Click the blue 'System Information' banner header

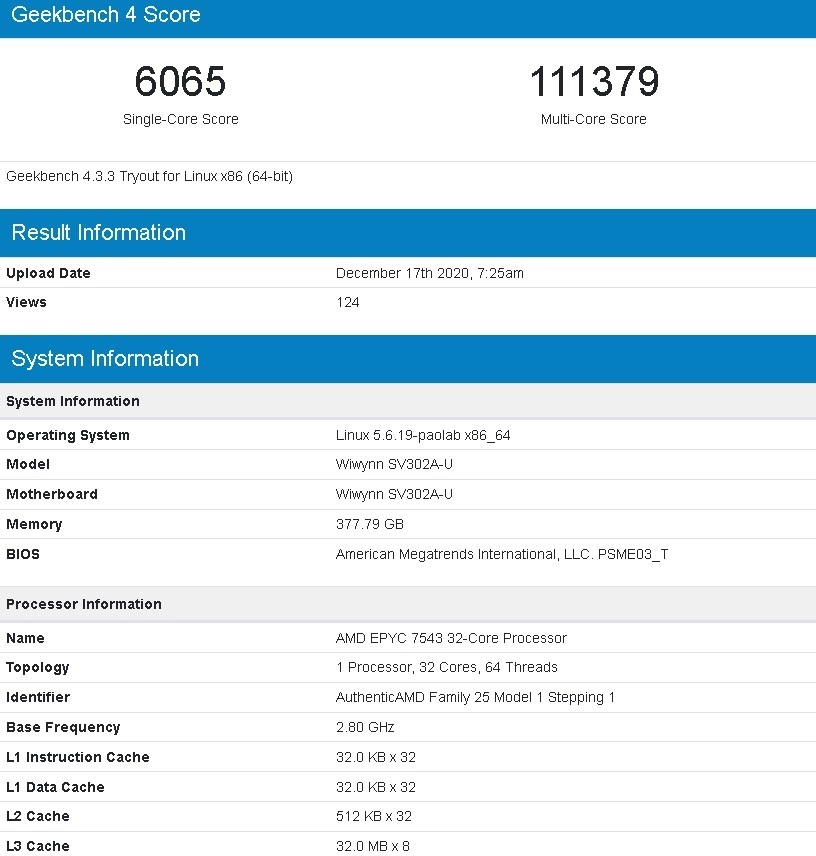(x=105, y=359)
